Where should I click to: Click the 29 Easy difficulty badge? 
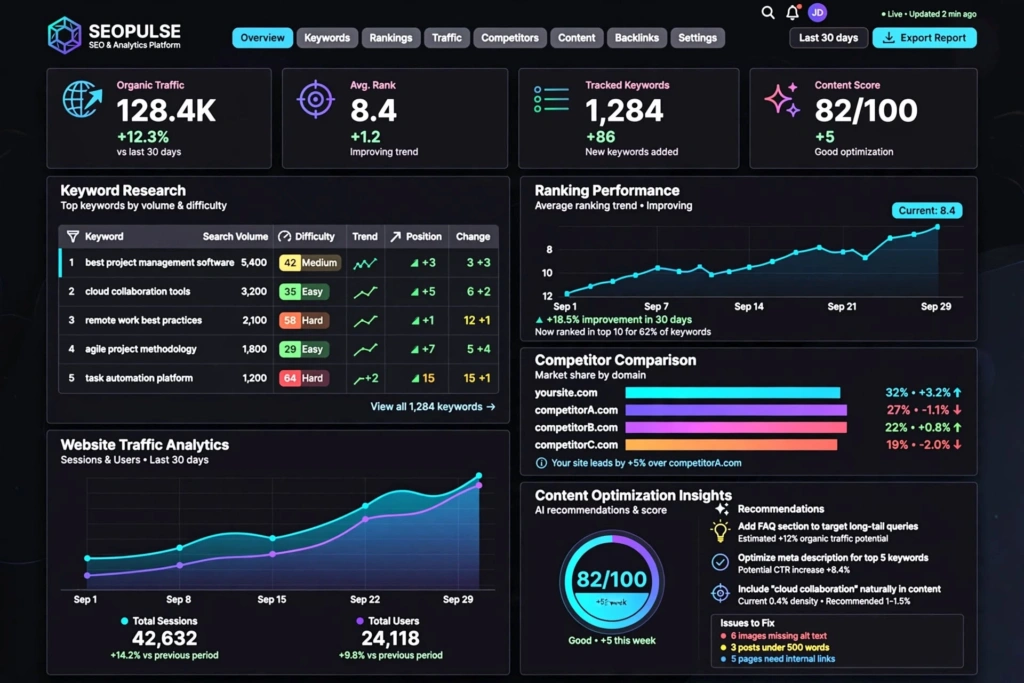point(304,349)
